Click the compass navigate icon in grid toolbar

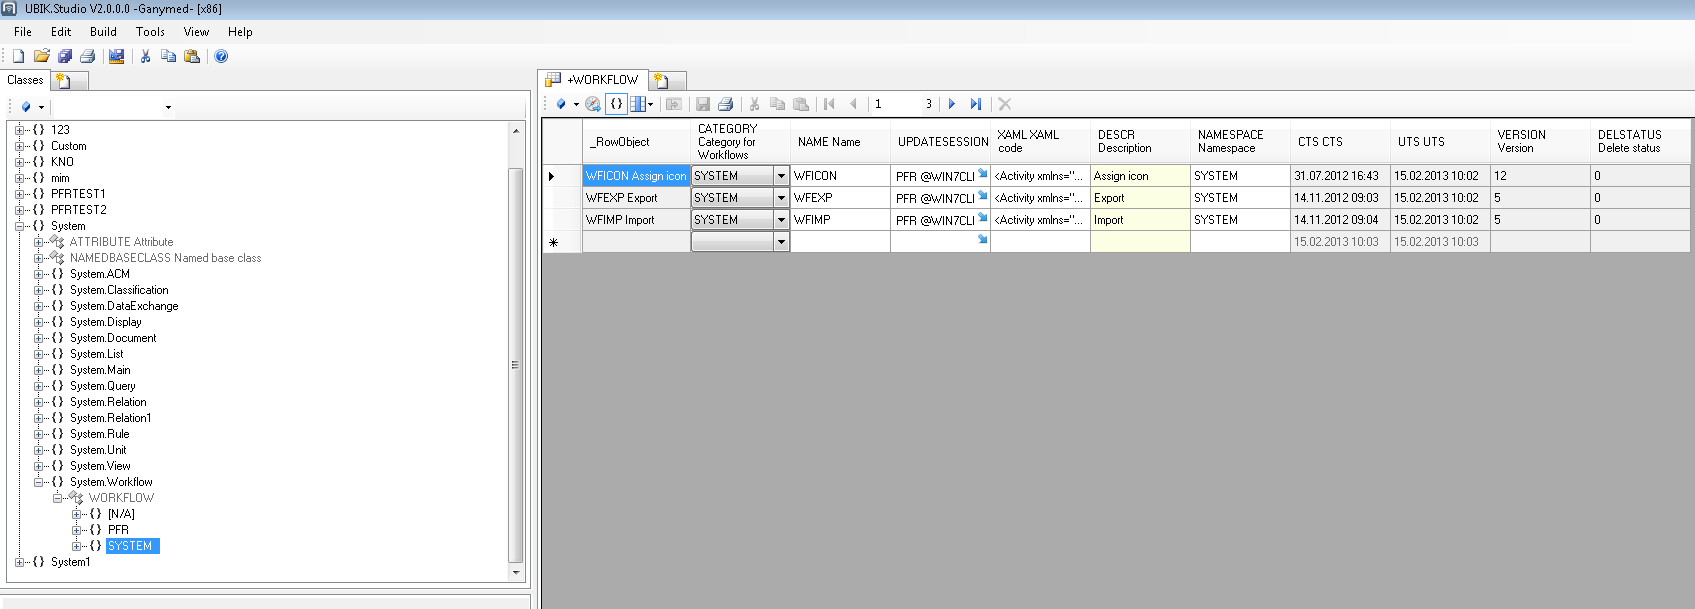(593, 104)
